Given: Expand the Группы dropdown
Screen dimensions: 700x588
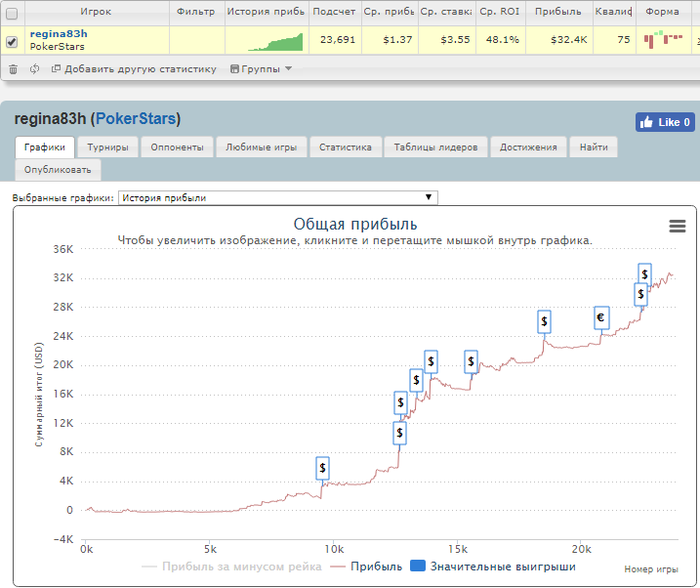Looking at the screenshot, I should click(x=287, y=69).
